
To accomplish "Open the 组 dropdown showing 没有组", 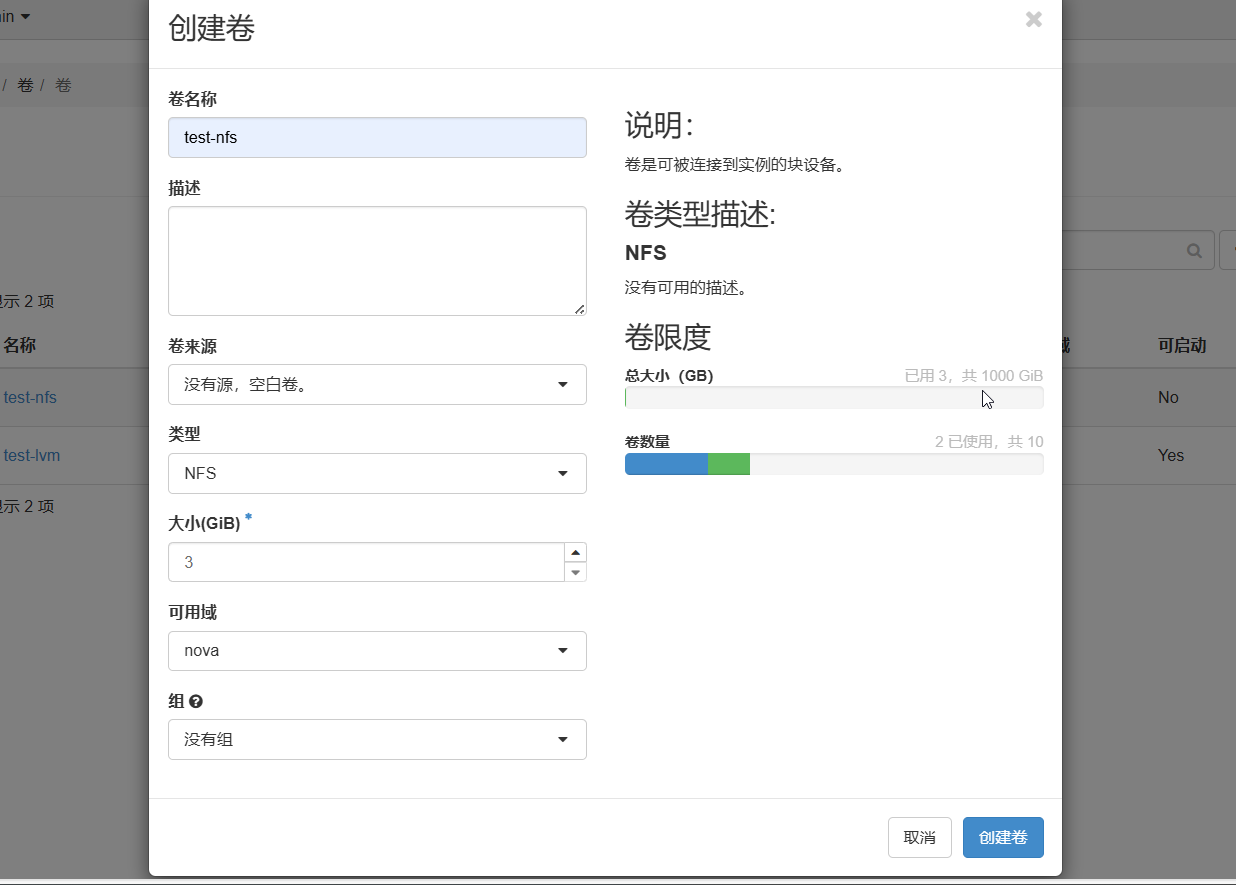I will pos(377,739).
